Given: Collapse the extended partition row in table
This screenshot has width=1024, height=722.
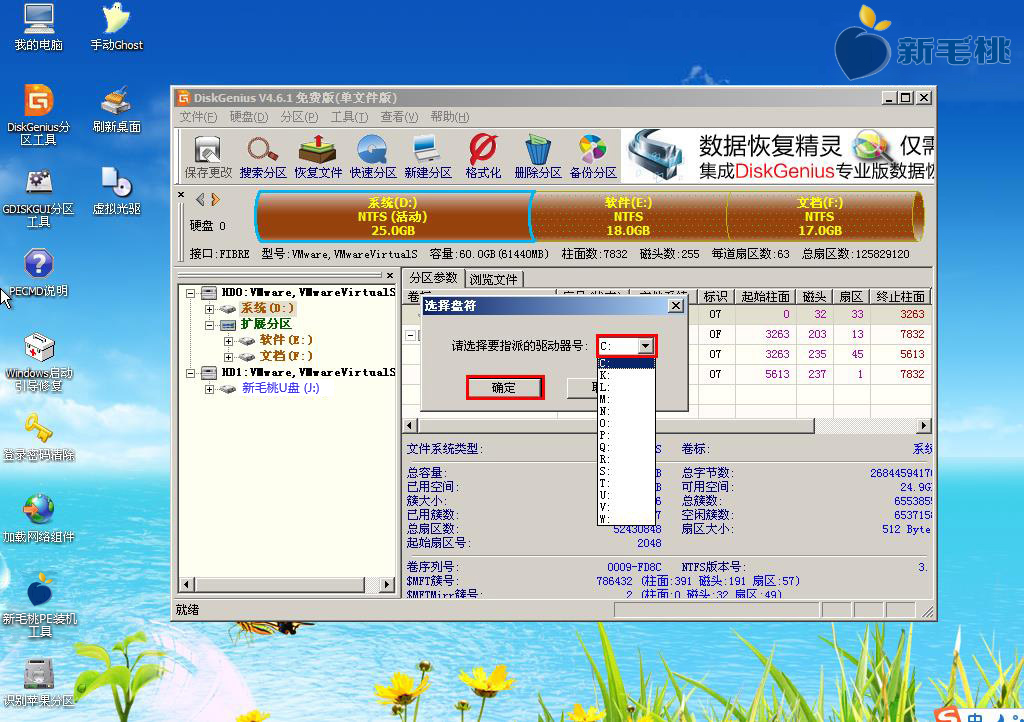Looking at the screenshot, I should [x=411, y=335].
